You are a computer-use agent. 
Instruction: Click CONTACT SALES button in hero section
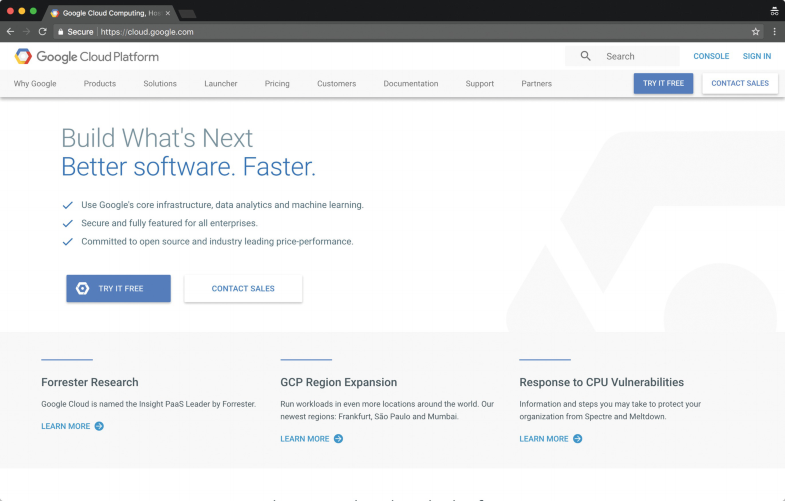[x=243, y=289]
